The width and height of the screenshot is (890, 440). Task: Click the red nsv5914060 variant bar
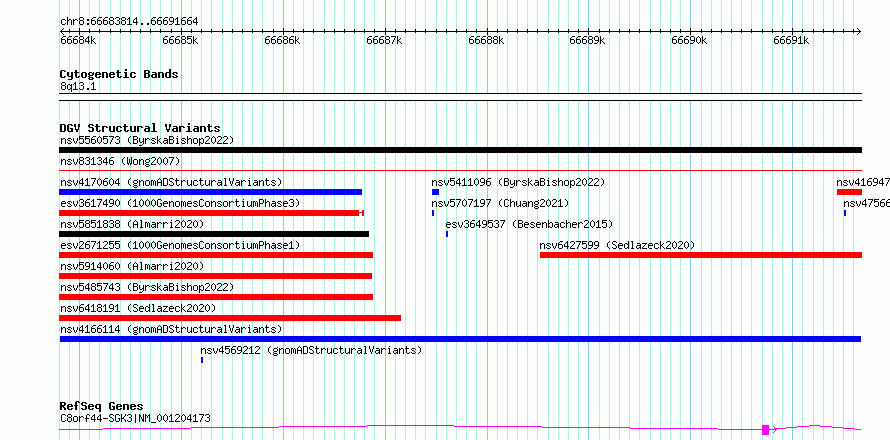(216, 276)
